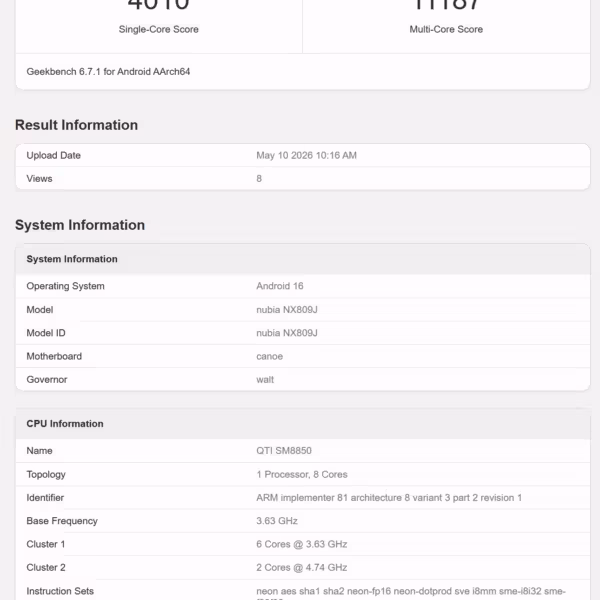Select the Android 16 value
Image resolution: width=600 pixels, height=600 pixels.
[280, 286]
